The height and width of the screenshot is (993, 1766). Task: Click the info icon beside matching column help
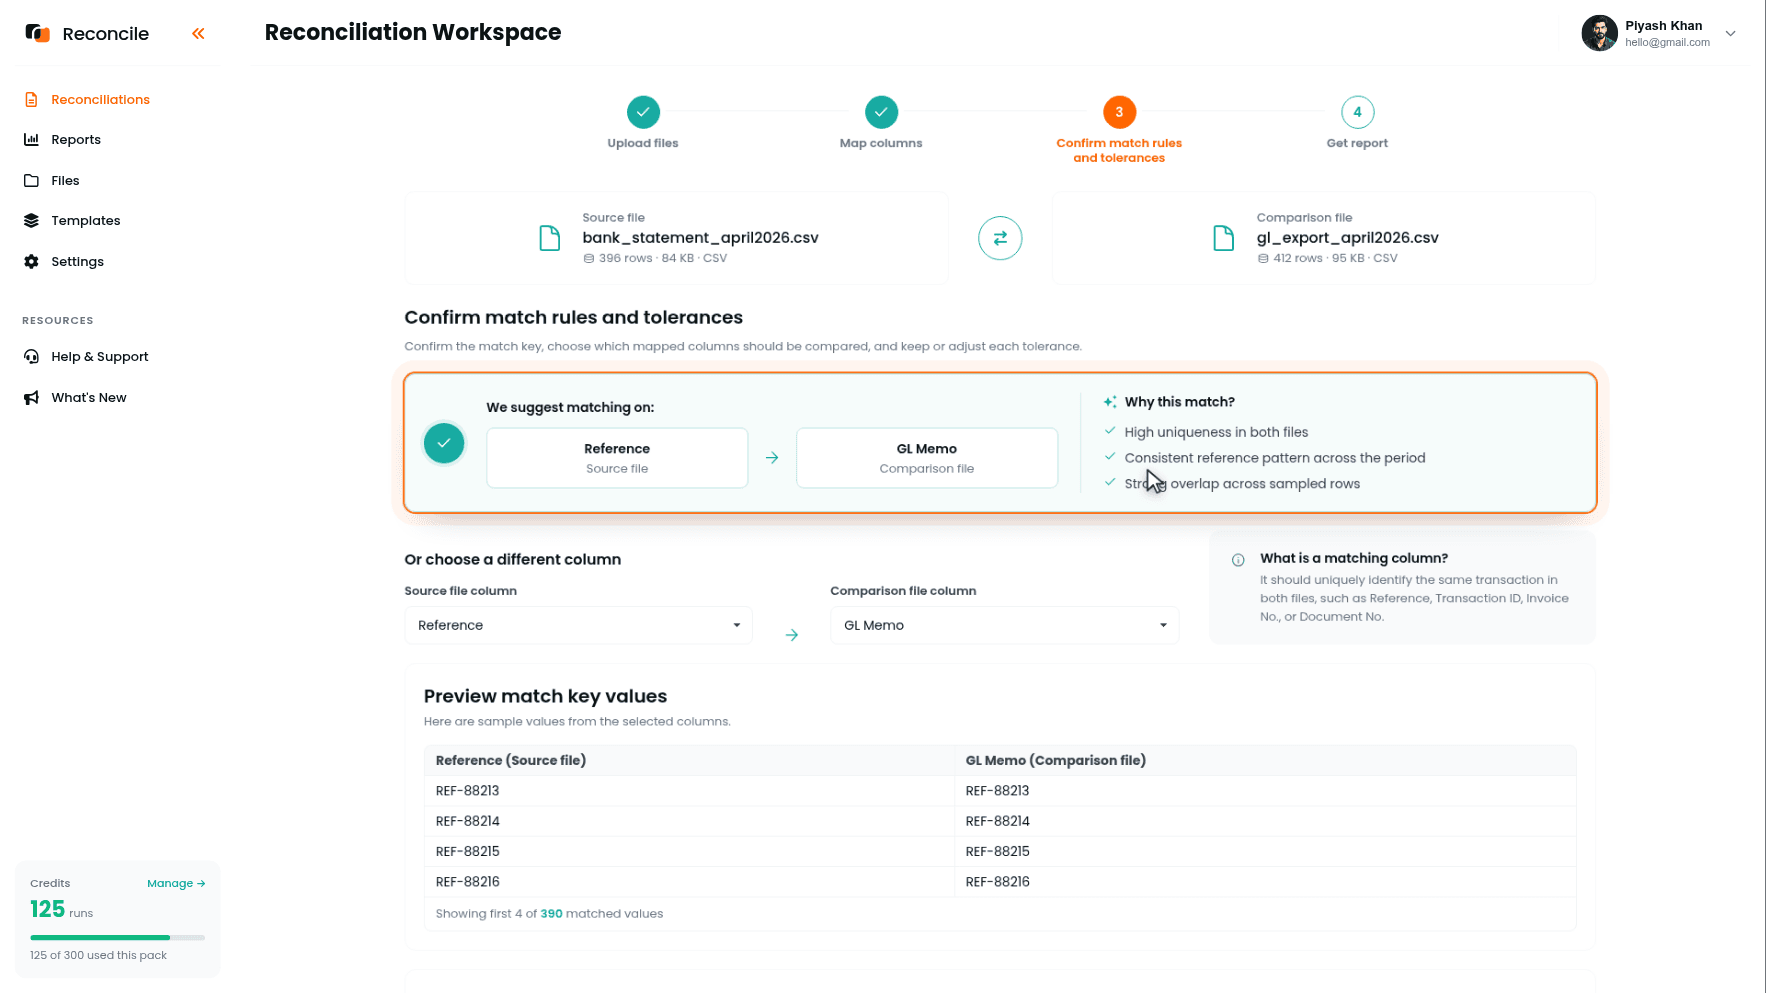pos(1238,560)
